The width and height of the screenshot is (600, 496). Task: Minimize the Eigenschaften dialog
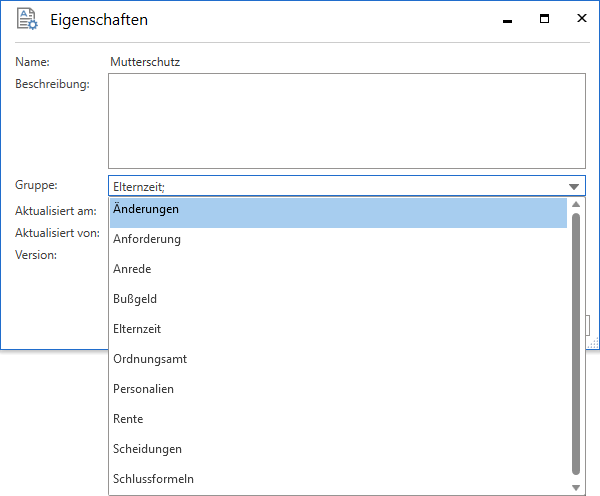(x=508, y=19)
